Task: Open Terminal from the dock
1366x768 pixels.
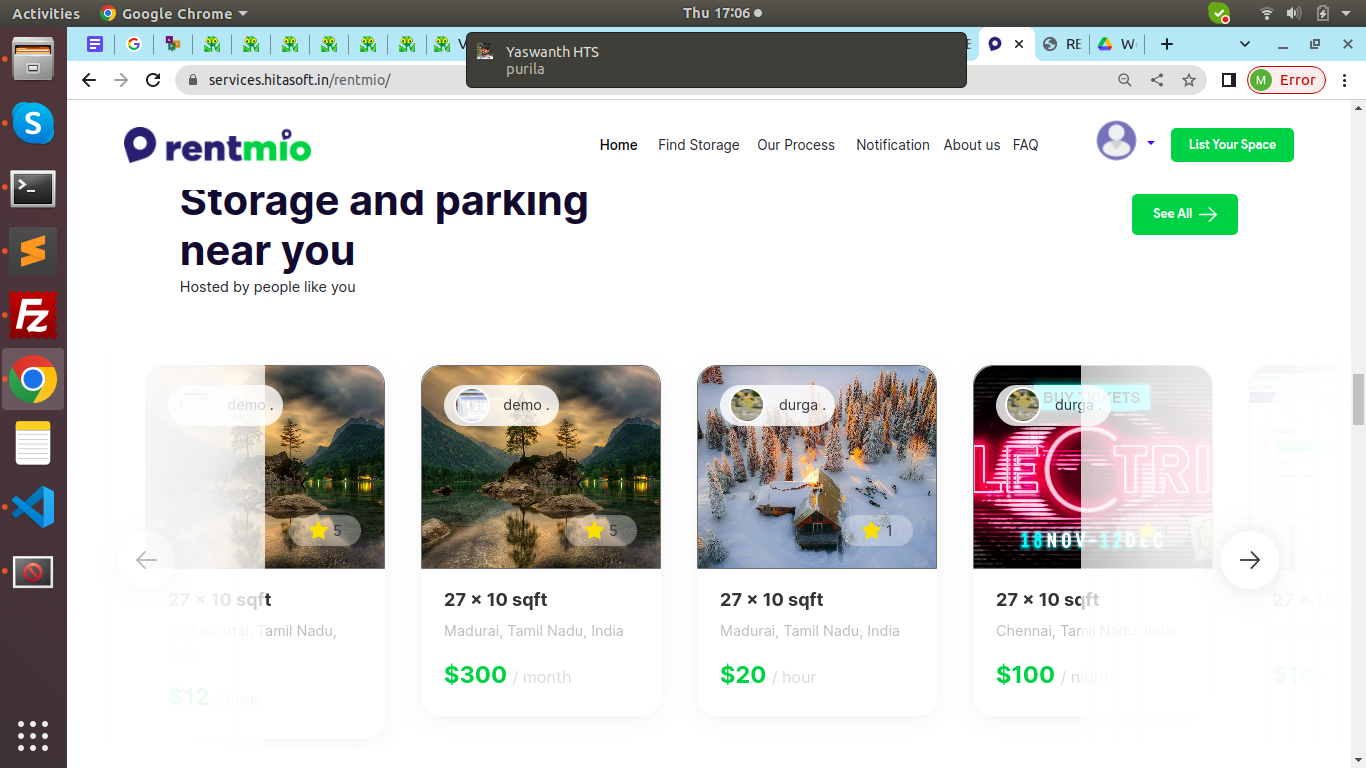Action: click(33, 188)
